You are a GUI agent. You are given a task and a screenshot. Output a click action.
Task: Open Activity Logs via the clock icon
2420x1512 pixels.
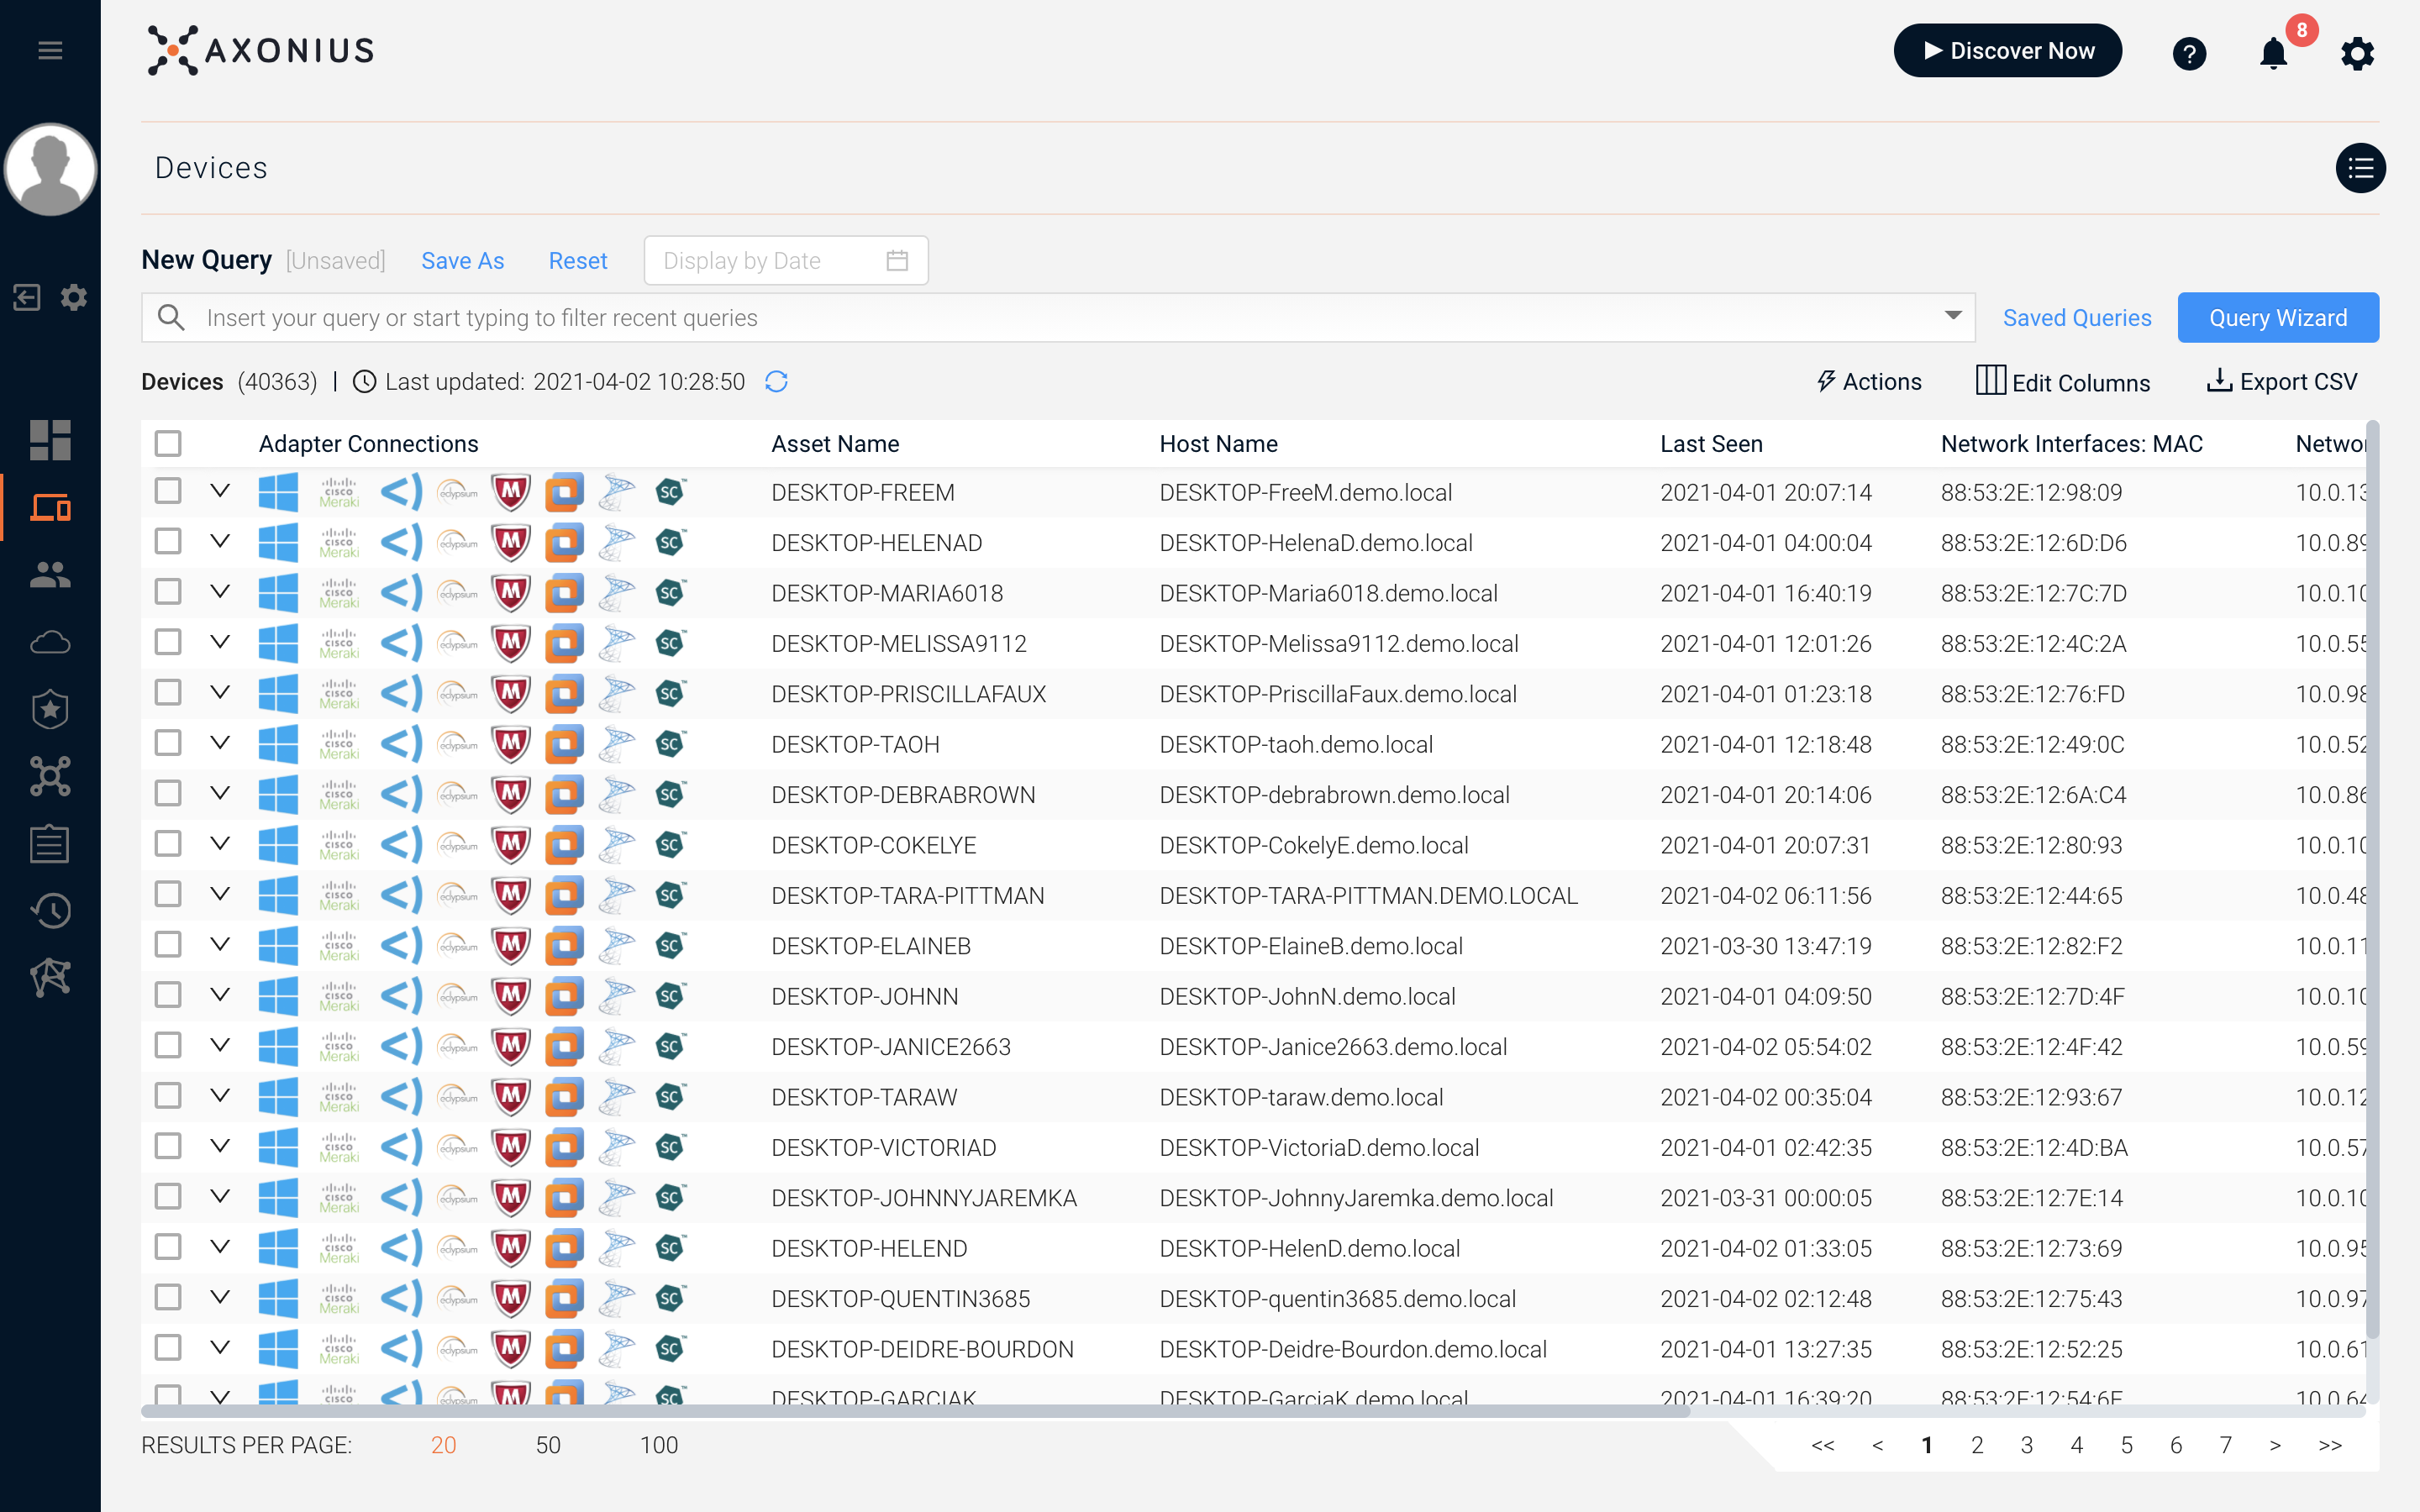50,910
